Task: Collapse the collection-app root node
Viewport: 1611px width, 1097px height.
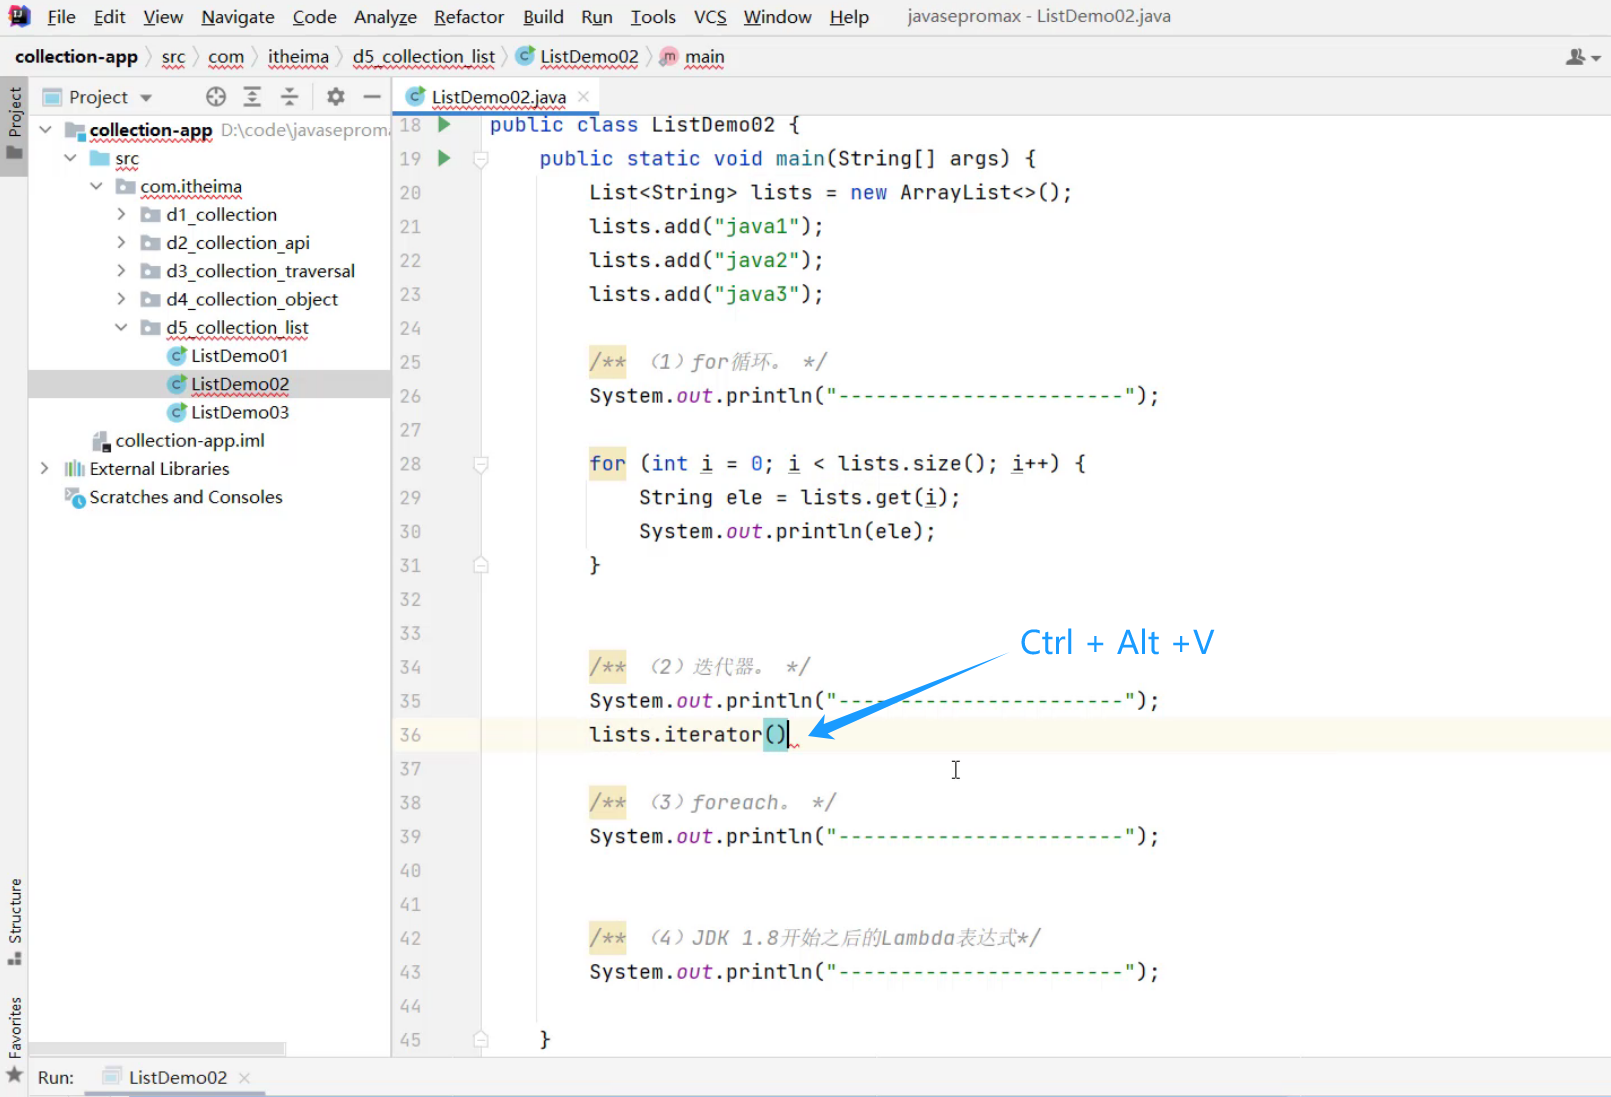Action: (45, 130)
